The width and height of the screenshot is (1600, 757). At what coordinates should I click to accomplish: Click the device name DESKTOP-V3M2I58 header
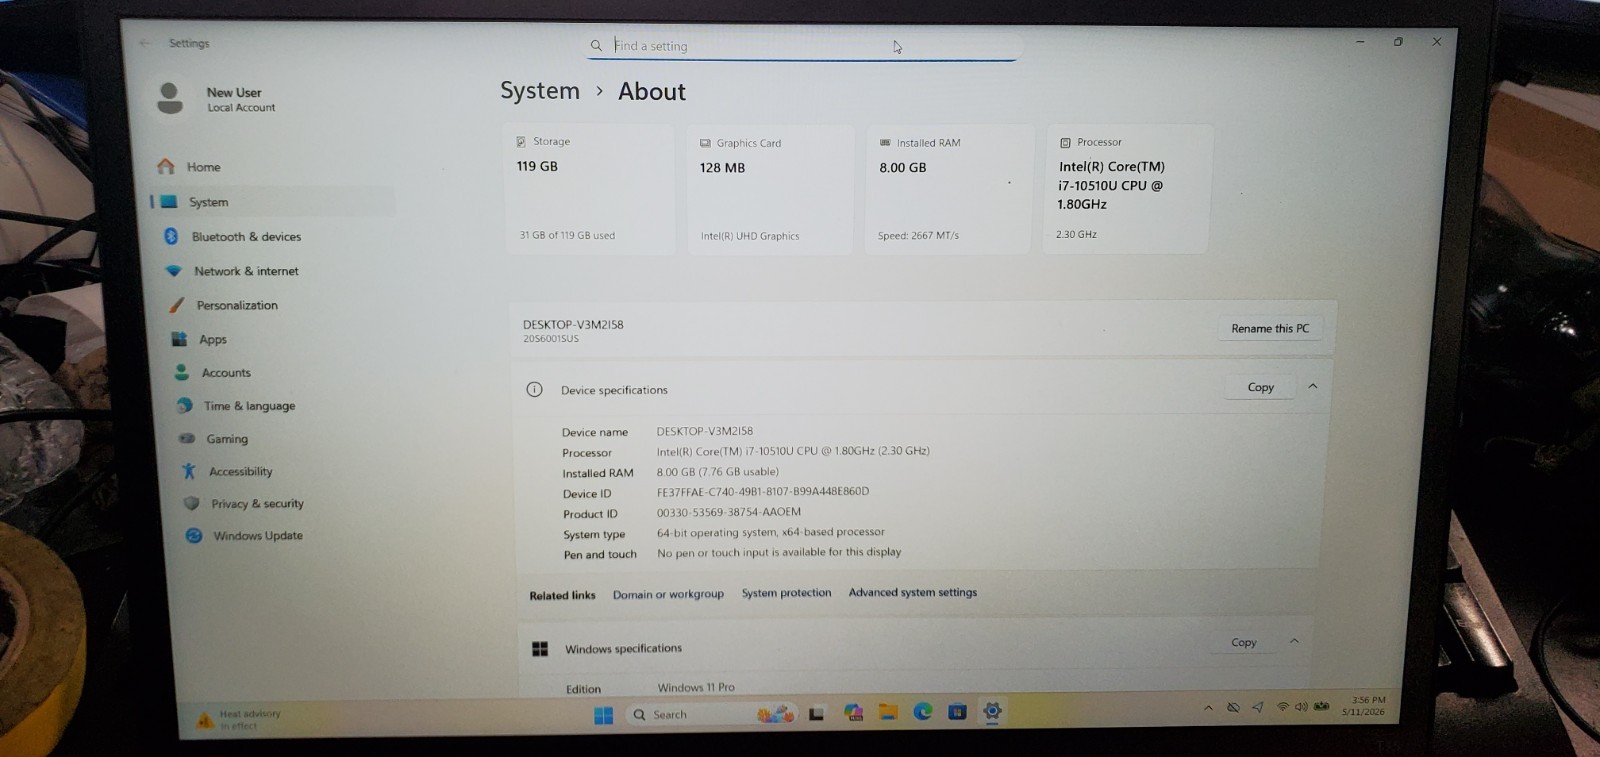(573, 325)
